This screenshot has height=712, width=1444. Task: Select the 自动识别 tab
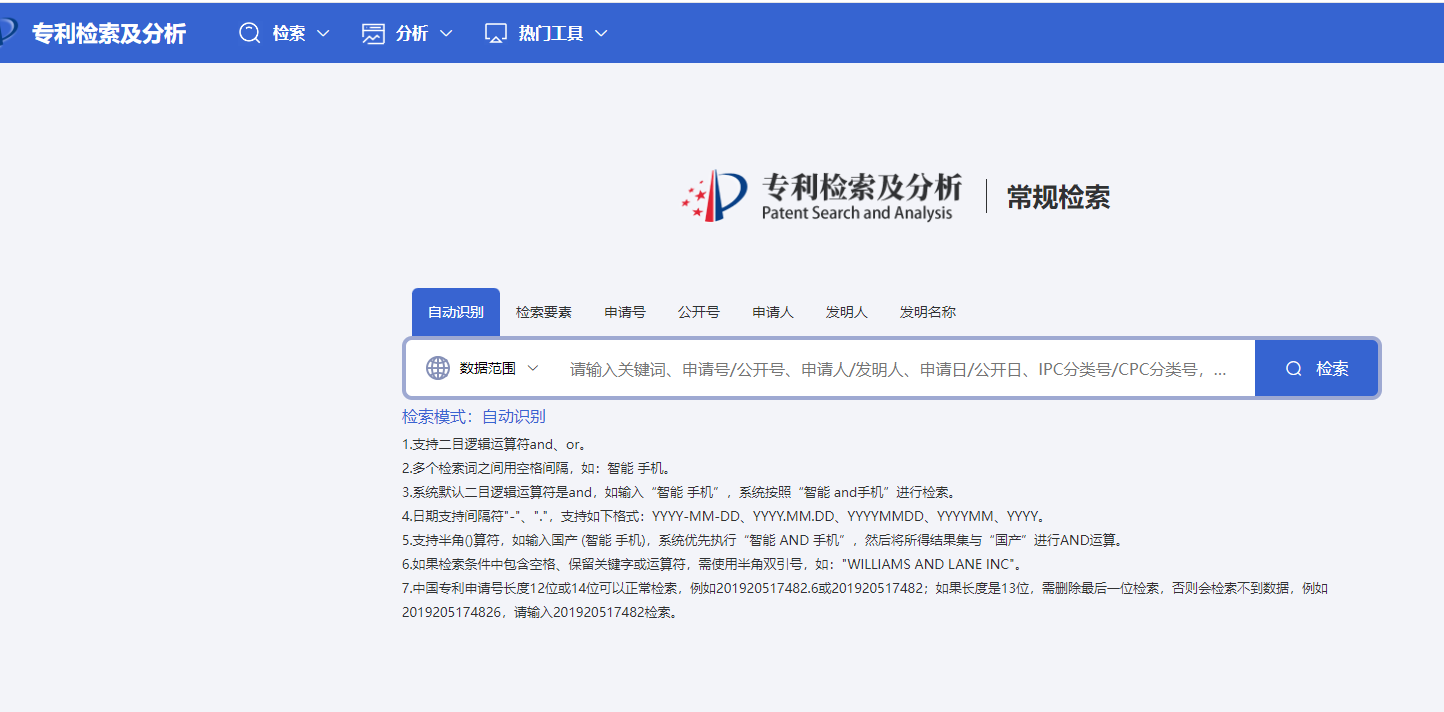point(456,312)
